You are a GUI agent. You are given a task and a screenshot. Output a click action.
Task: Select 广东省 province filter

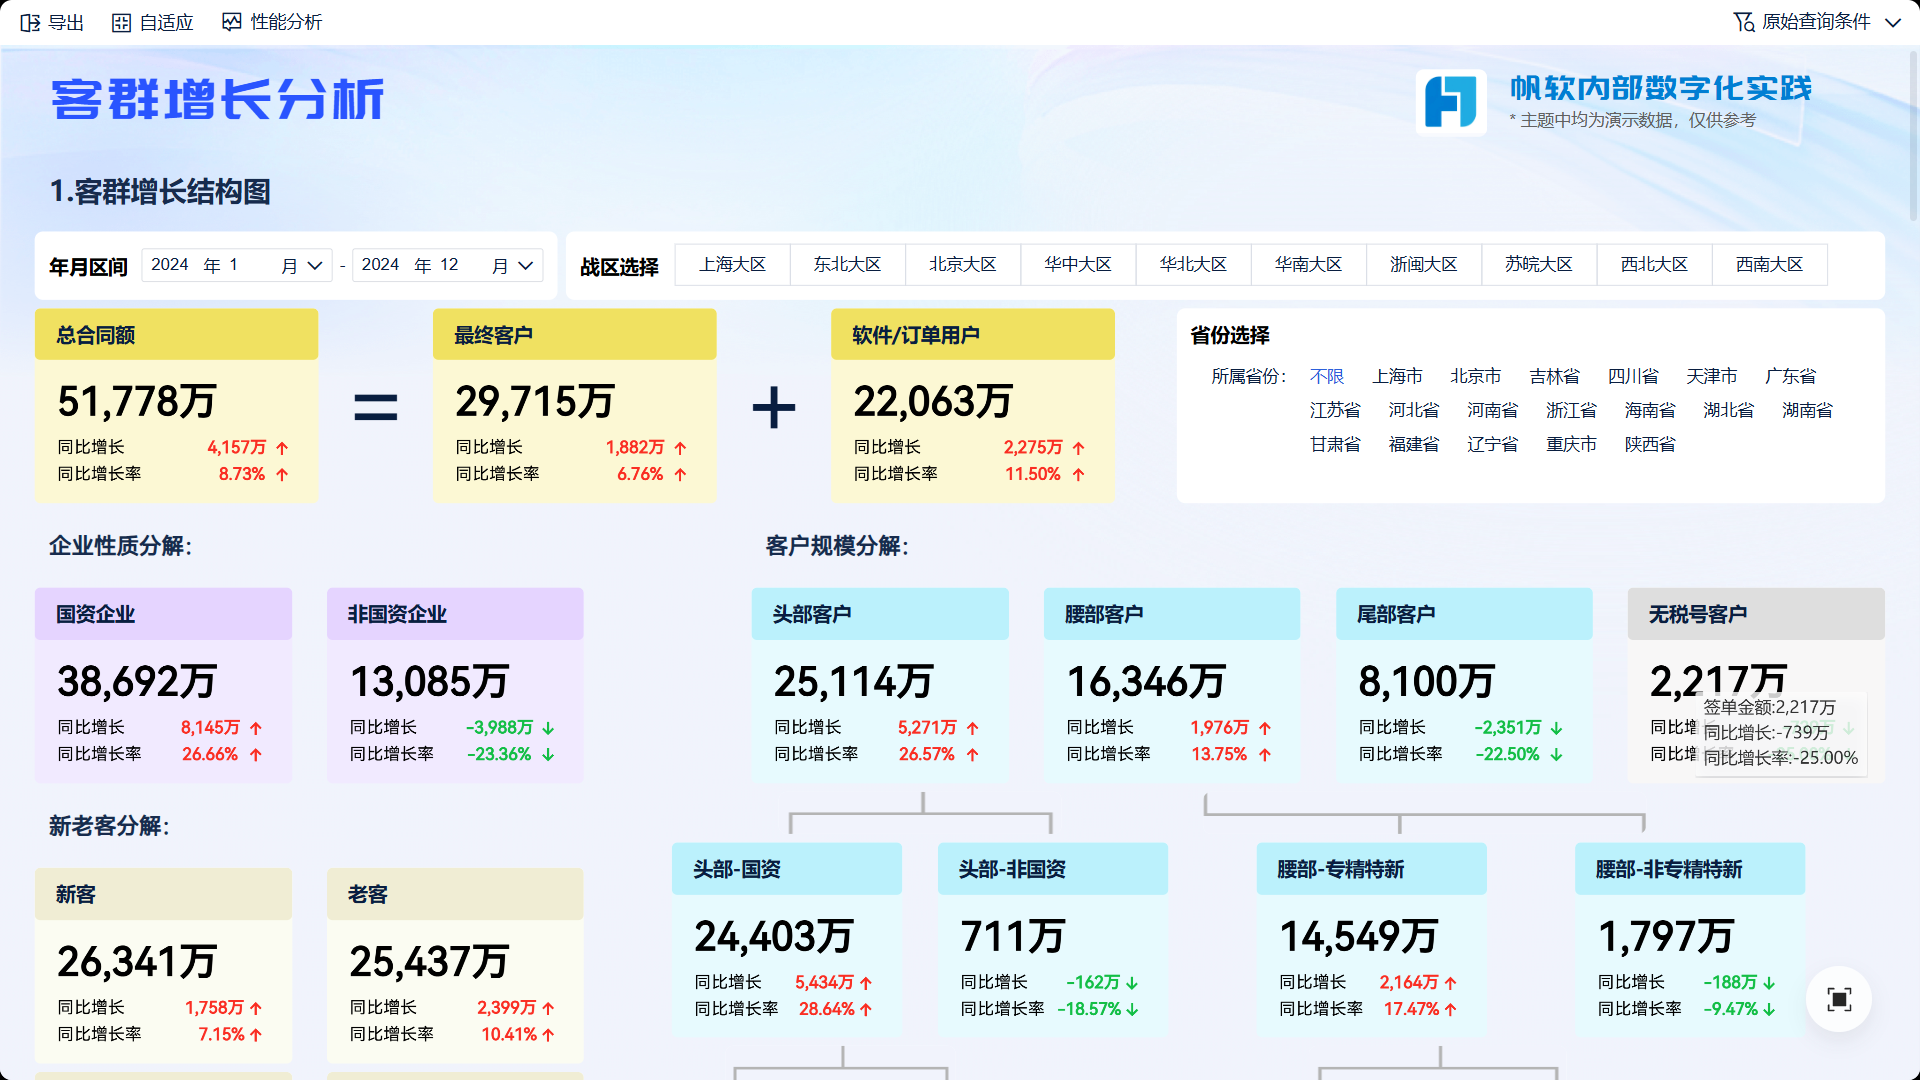tap(1790, 376)
